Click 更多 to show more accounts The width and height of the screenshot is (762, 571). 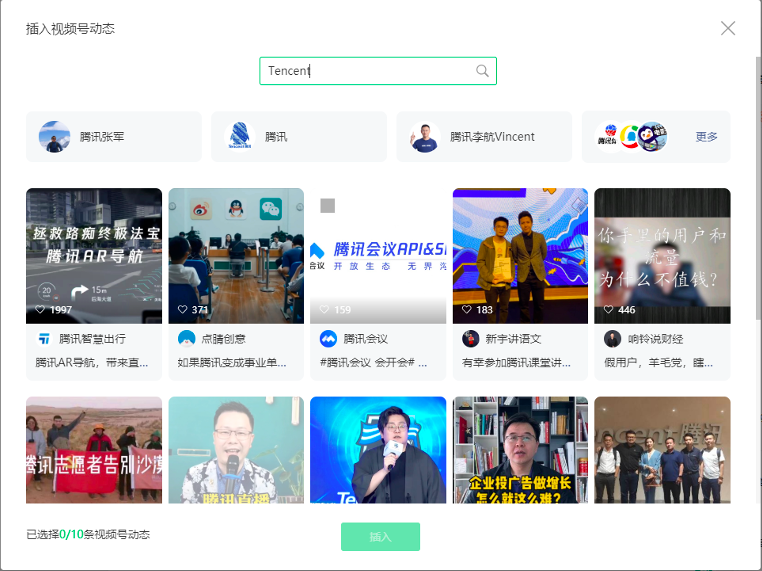click(x=706, y=137)
